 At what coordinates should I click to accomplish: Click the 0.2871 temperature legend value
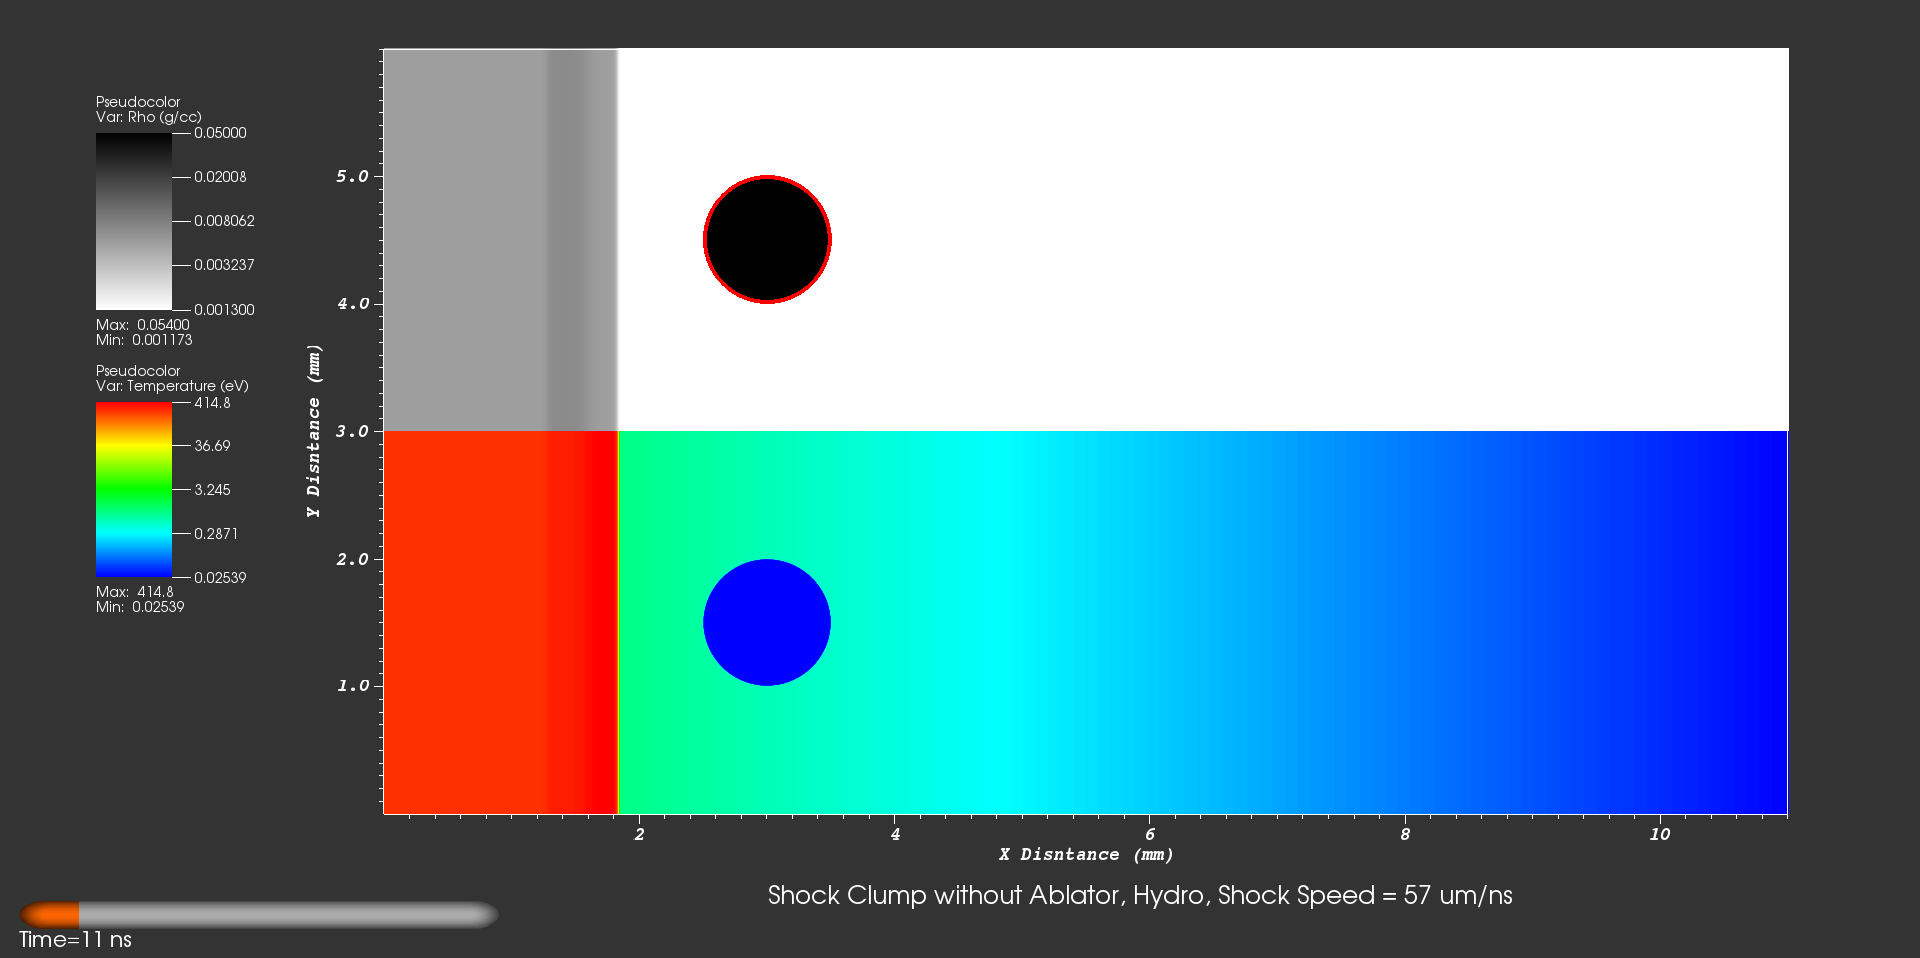(216, 534)
